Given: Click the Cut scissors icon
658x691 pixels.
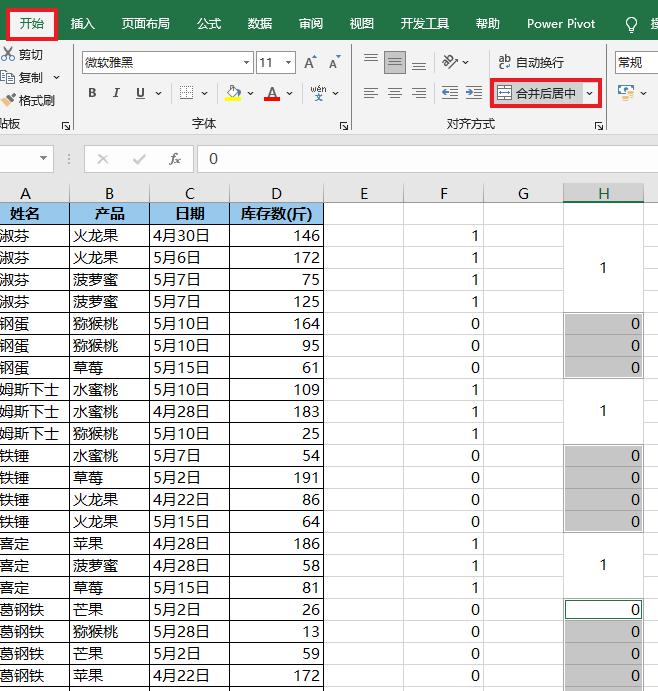Looking at the screenshot, I should pos(8,54).
